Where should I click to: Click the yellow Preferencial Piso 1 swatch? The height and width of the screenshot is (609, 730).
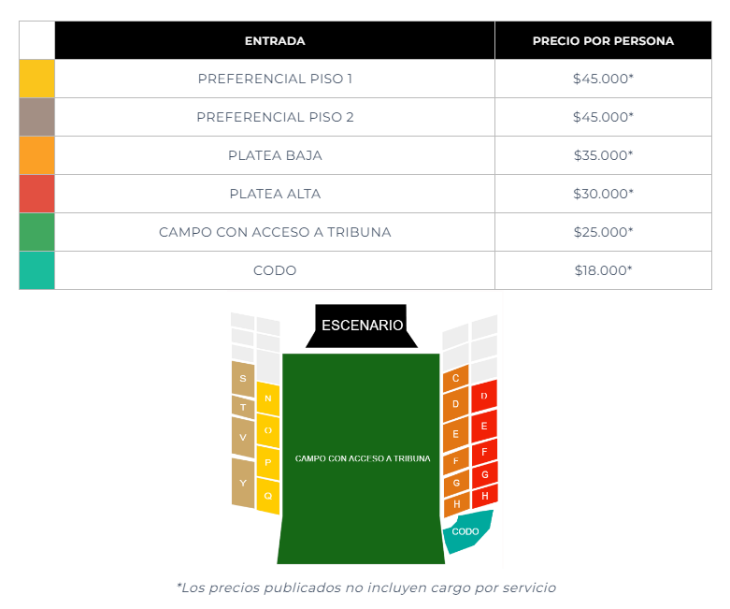pyautogui.click(x=37, y=79)
